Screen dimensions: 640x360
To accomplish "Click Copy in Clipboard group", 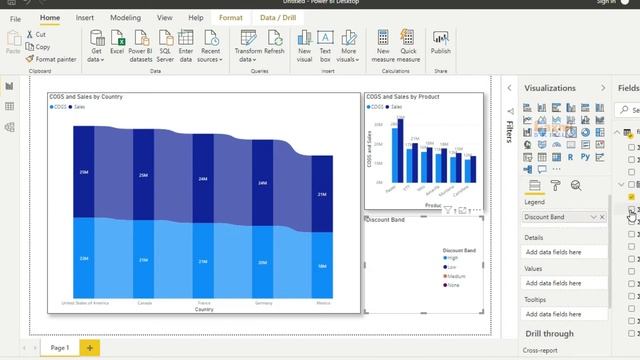I will click(38, 47).
